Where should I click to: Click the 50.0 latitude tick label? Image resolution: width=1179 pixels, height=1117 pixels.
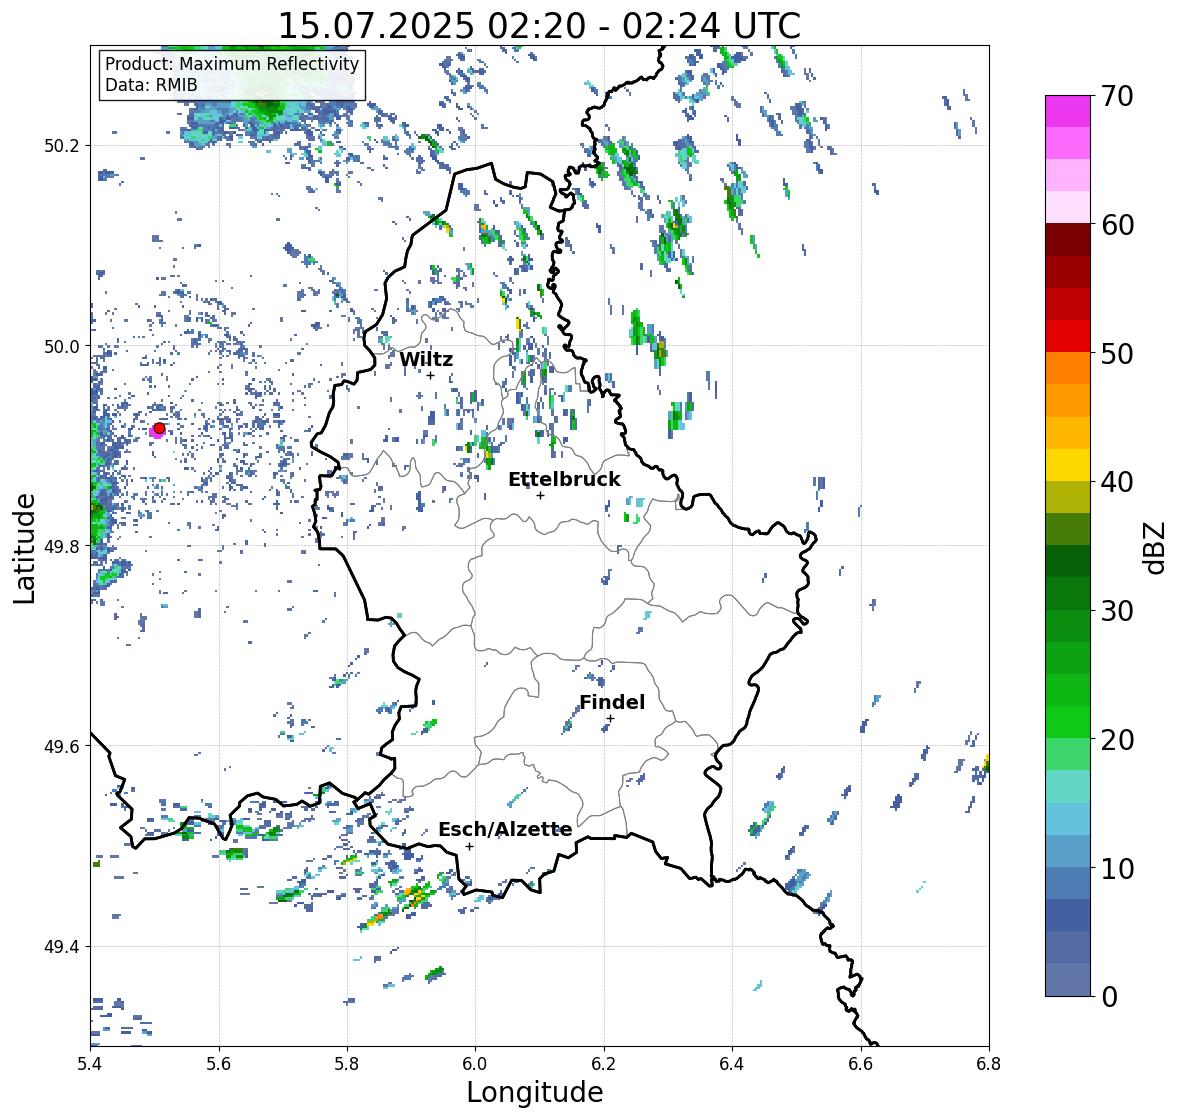[62, 347]
